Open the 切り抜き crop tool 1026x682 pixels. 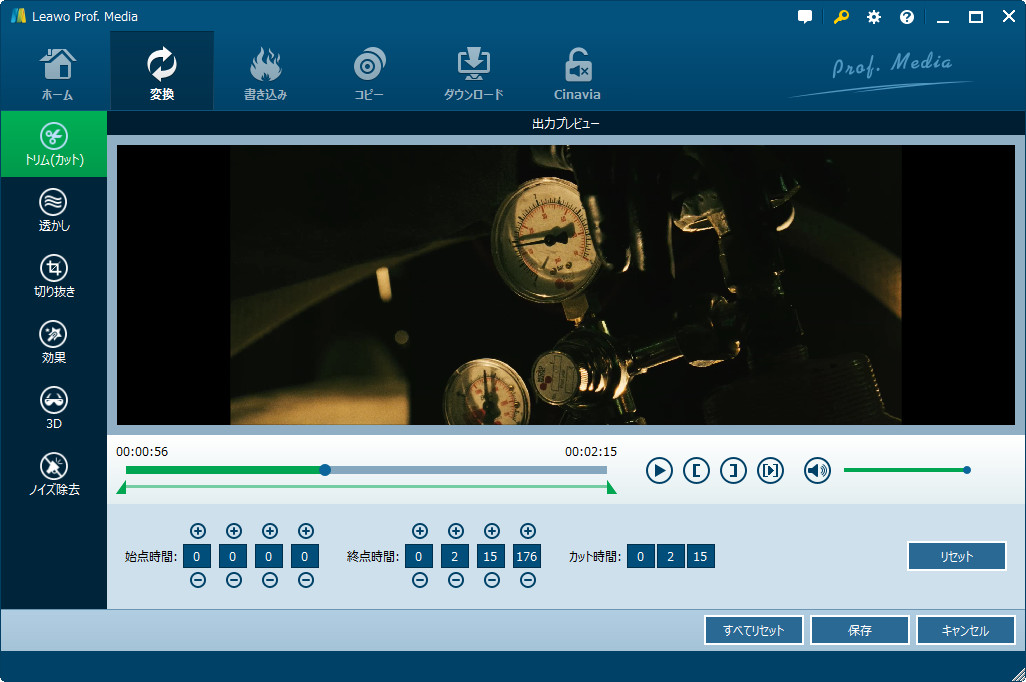pos(54,277)
